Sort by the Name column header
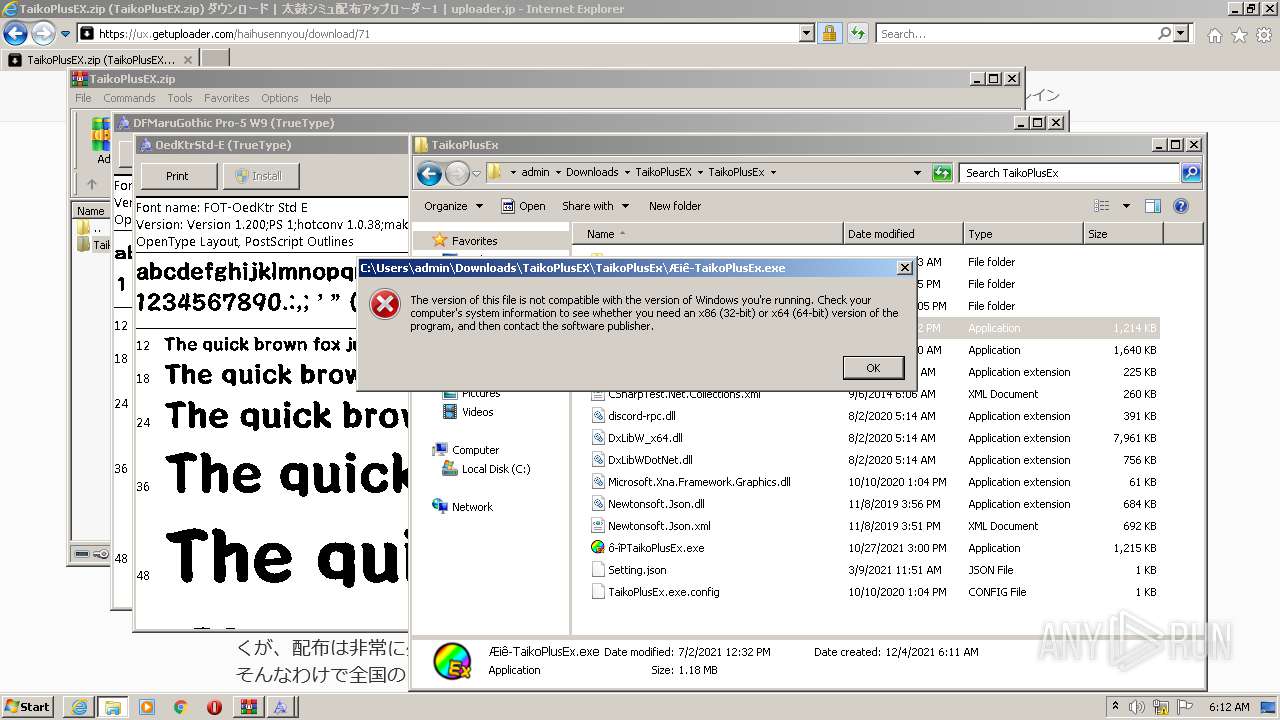The width and height of the screenshot is (1280, 720). 708,234
